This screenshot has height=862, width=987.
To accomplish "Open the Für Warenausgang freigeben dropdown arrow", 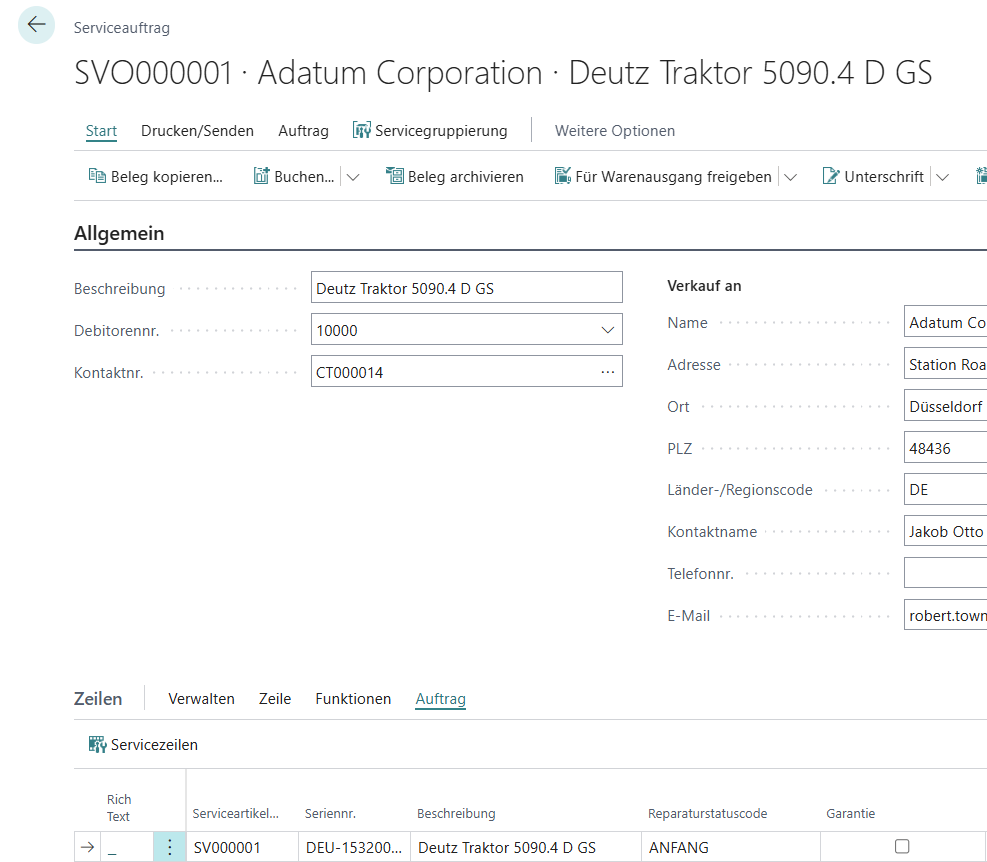I will pos(790,177).
